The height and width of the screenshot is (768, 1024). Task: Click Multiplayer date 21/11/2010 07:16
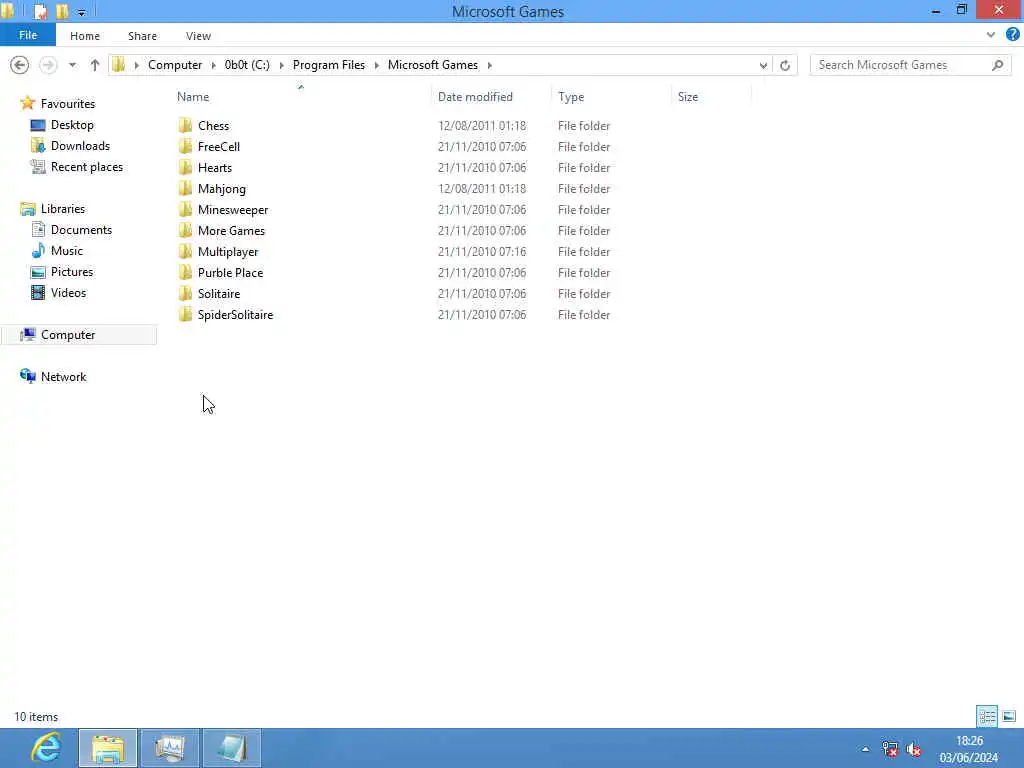(482, 251)
